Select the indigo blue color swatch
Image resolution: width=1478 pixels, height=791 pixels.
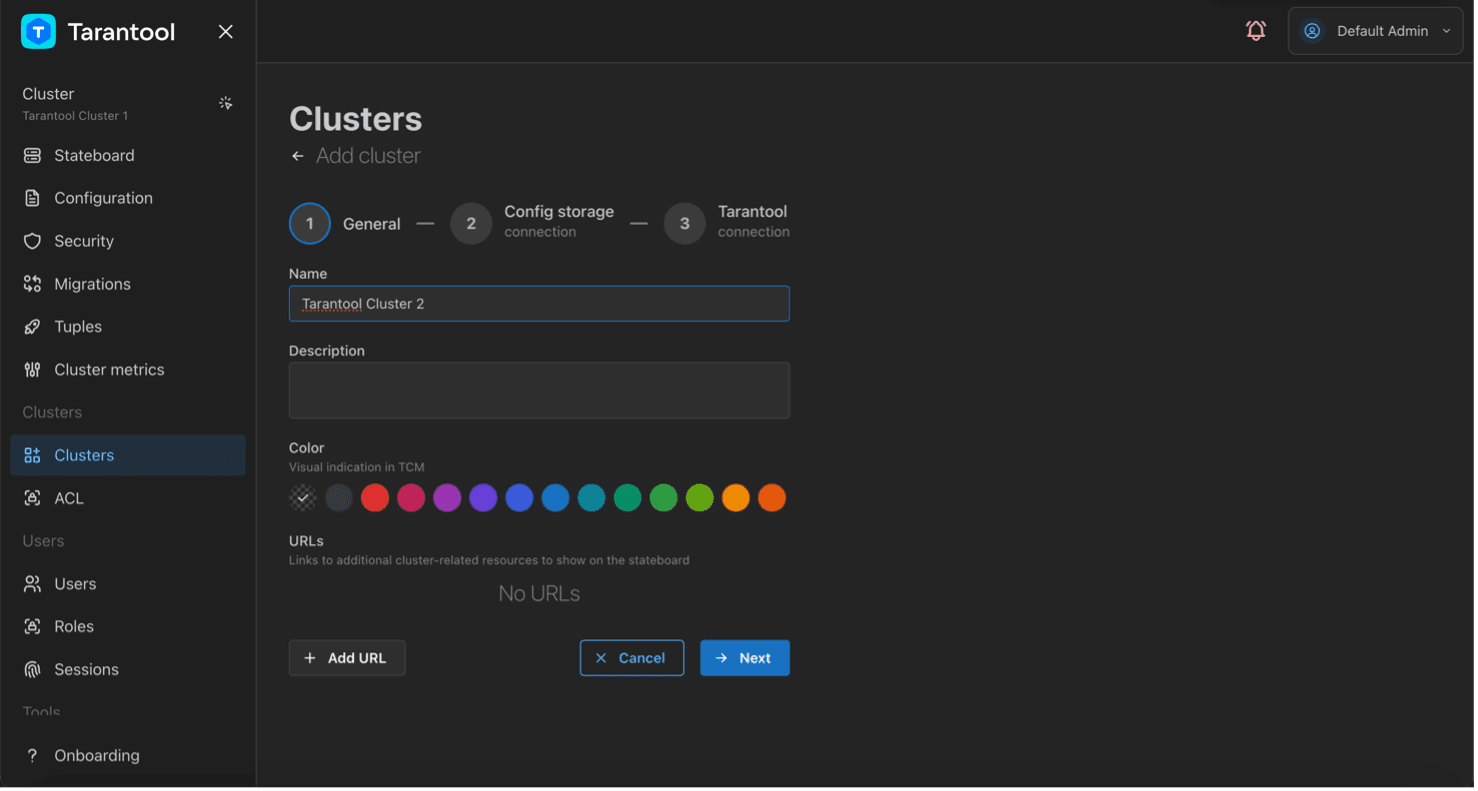tap(519, 498)
